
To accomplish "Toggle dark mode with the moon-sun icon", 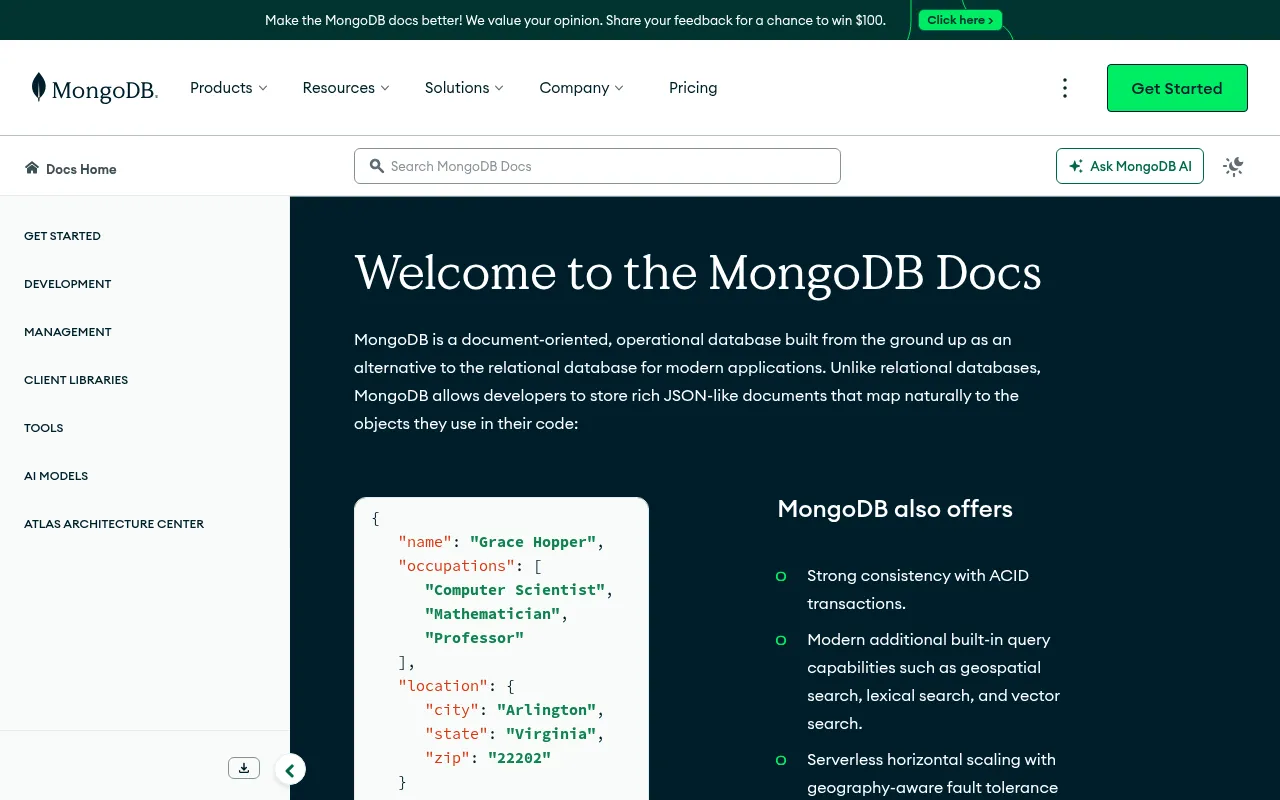I will (1233, 166).
